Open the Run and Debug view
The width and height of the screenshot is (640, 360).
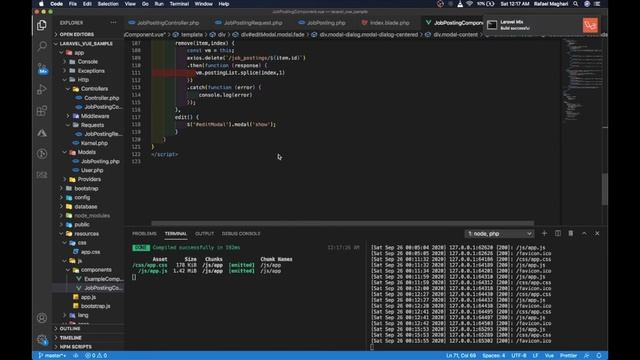click(x=42, y=89)
